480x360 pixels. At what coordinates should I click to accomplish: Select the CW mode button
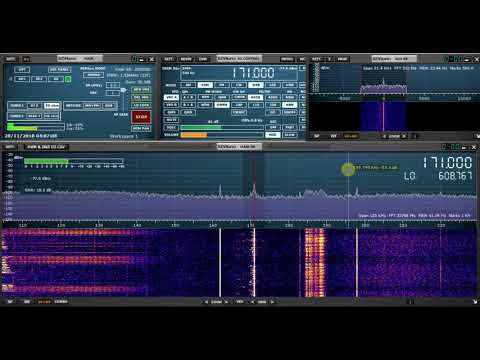pos(239,85)
